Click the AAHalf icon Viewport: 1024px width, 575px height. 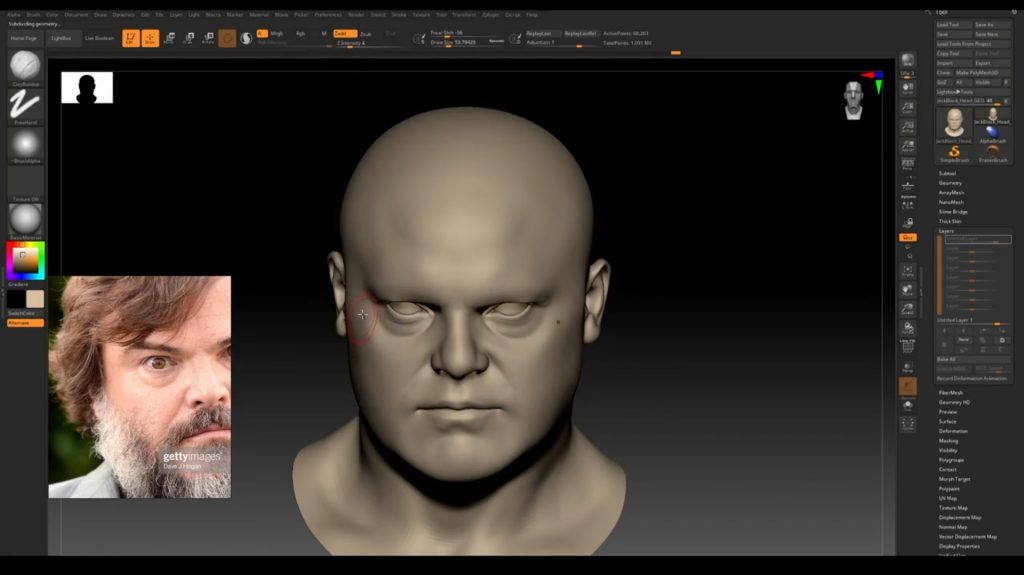908,146
